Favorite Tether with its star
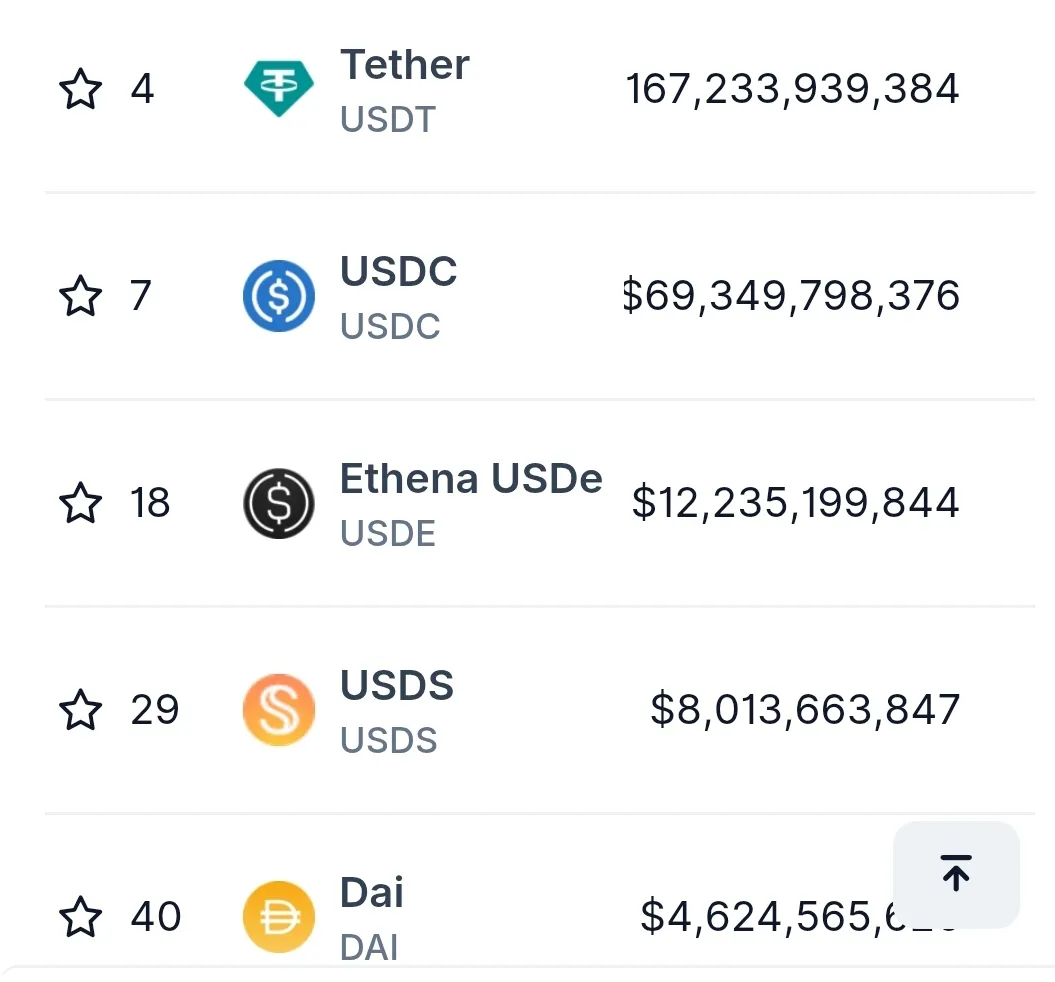 (81, 90)
